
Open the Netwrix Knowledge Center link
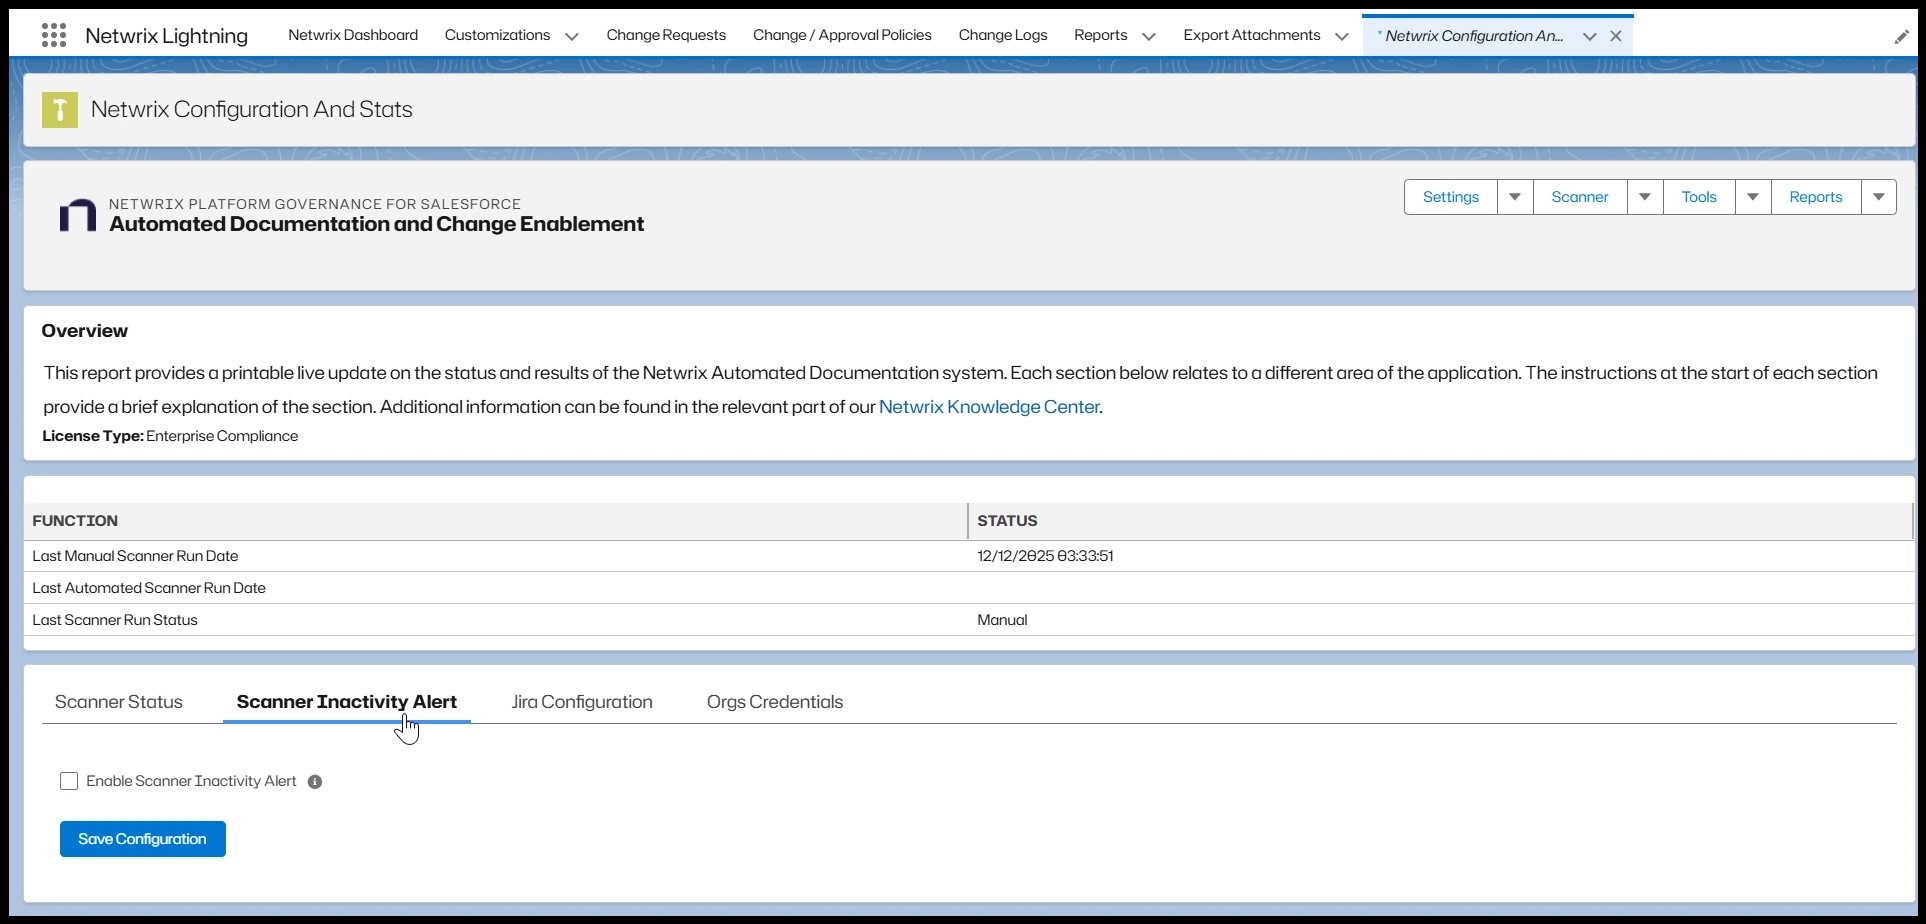[989, 407]
